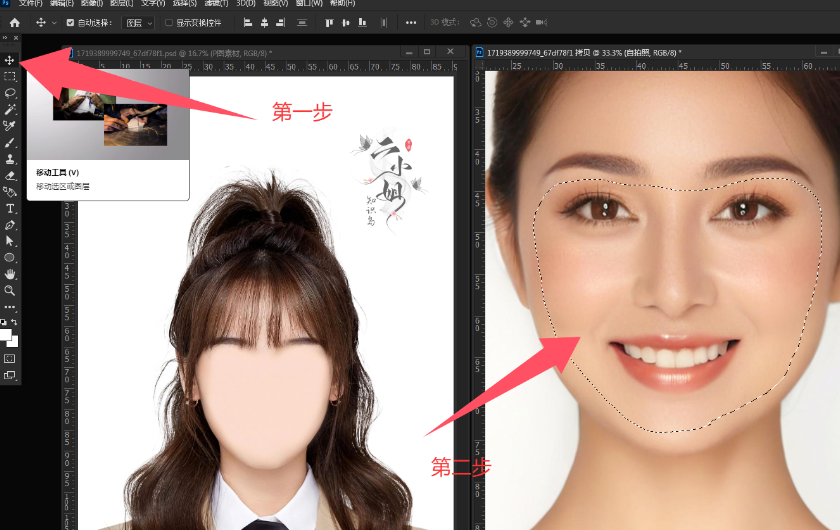This screenshot has height=530, width=840.
Task: Open the 3D(D) menu
Action: tap(246, 3)
